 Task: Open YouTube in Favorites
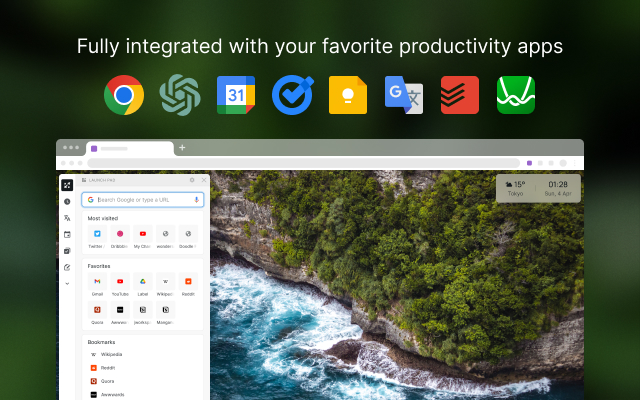[x=120, y=284]
